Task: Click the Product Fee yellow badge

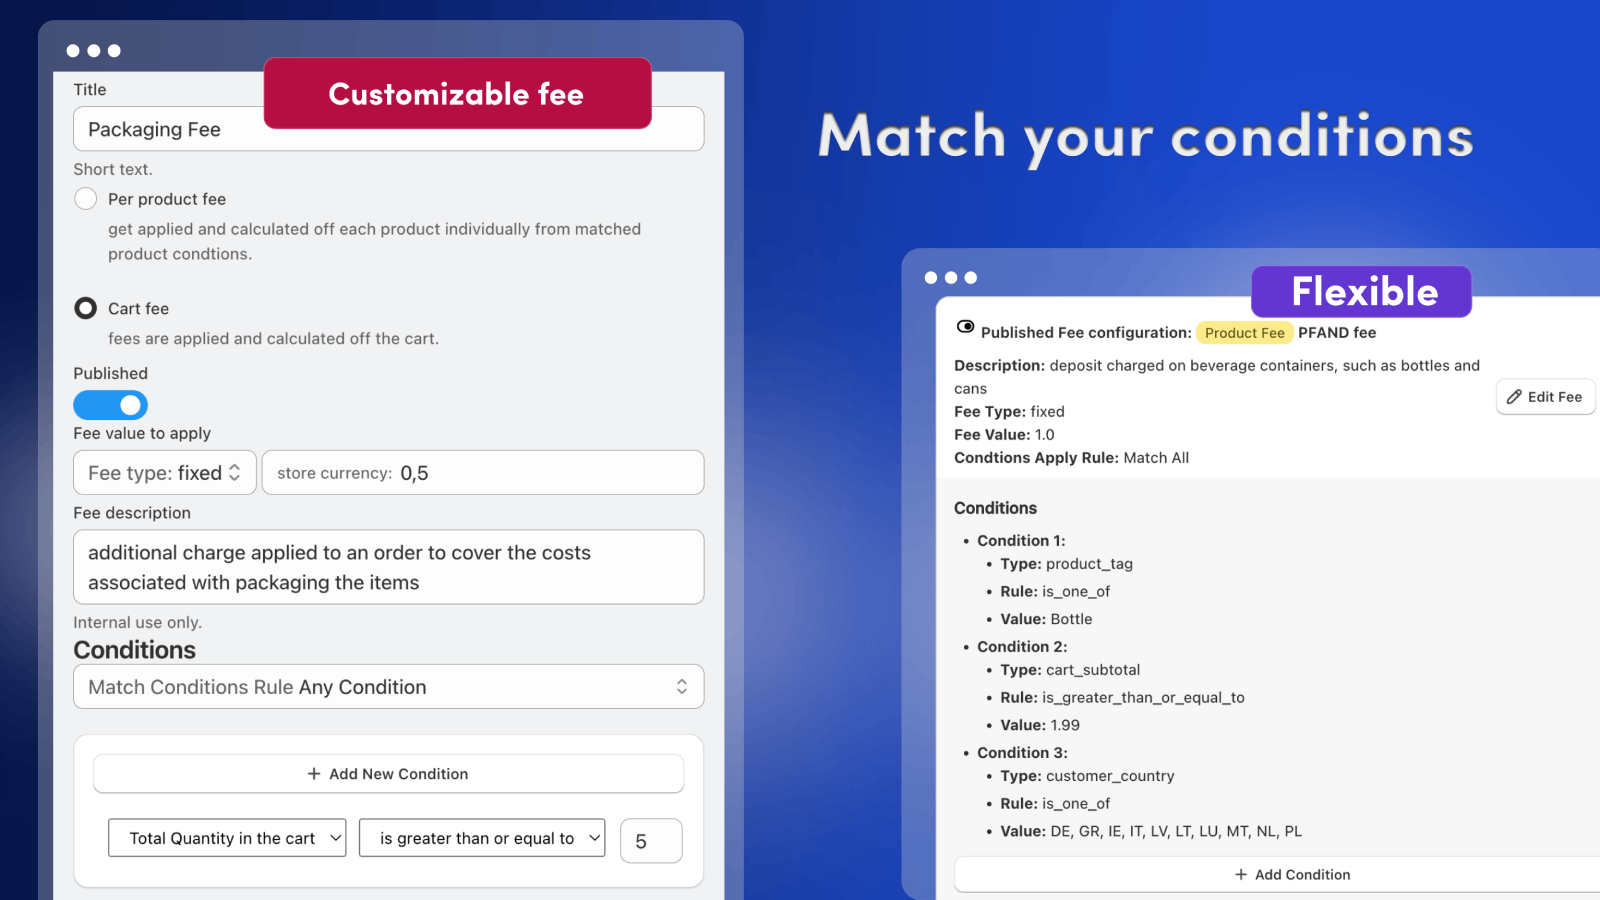Action: click(x=1244, y=333)
